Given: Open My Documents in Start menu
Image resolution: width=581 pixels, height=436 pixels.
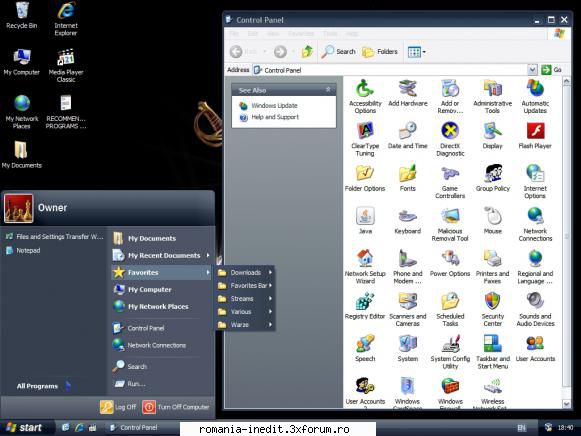Looking at the screenshot, I should point(161,239).
